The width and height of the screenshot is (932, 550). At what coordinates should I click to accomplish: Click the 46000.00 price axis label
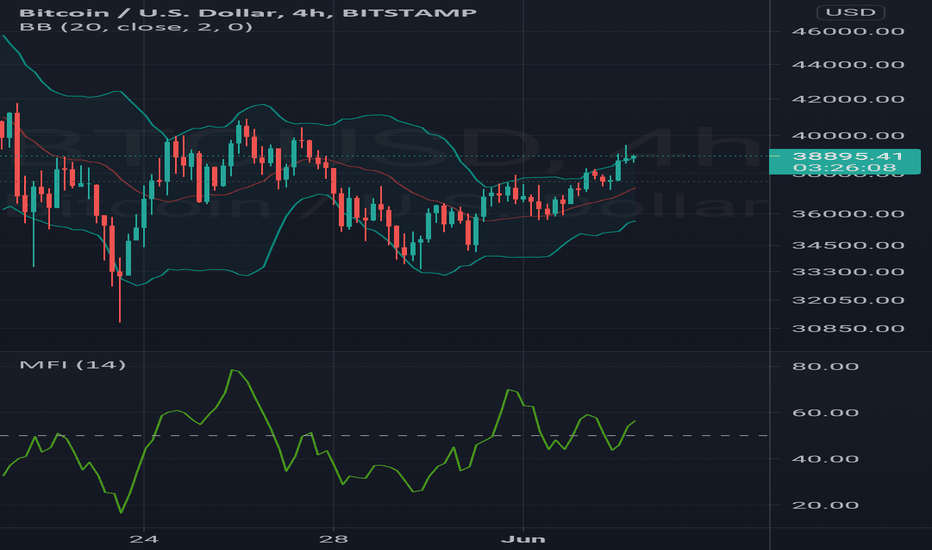point(848,32)
